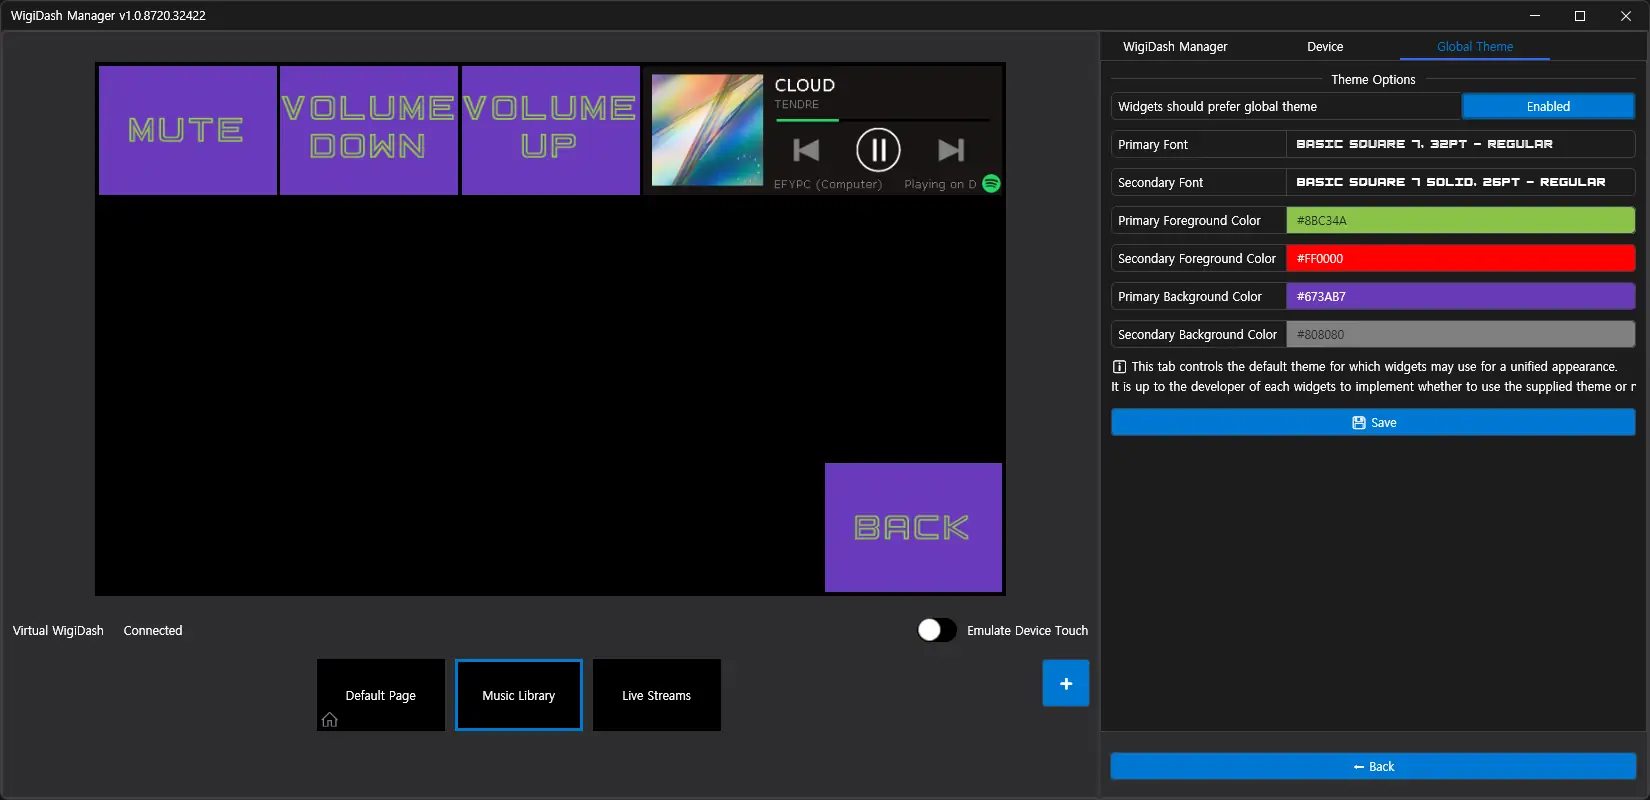1650x800 pixels.
Task: Click the bottom Back button
Action: click(x=1372, y=767)
